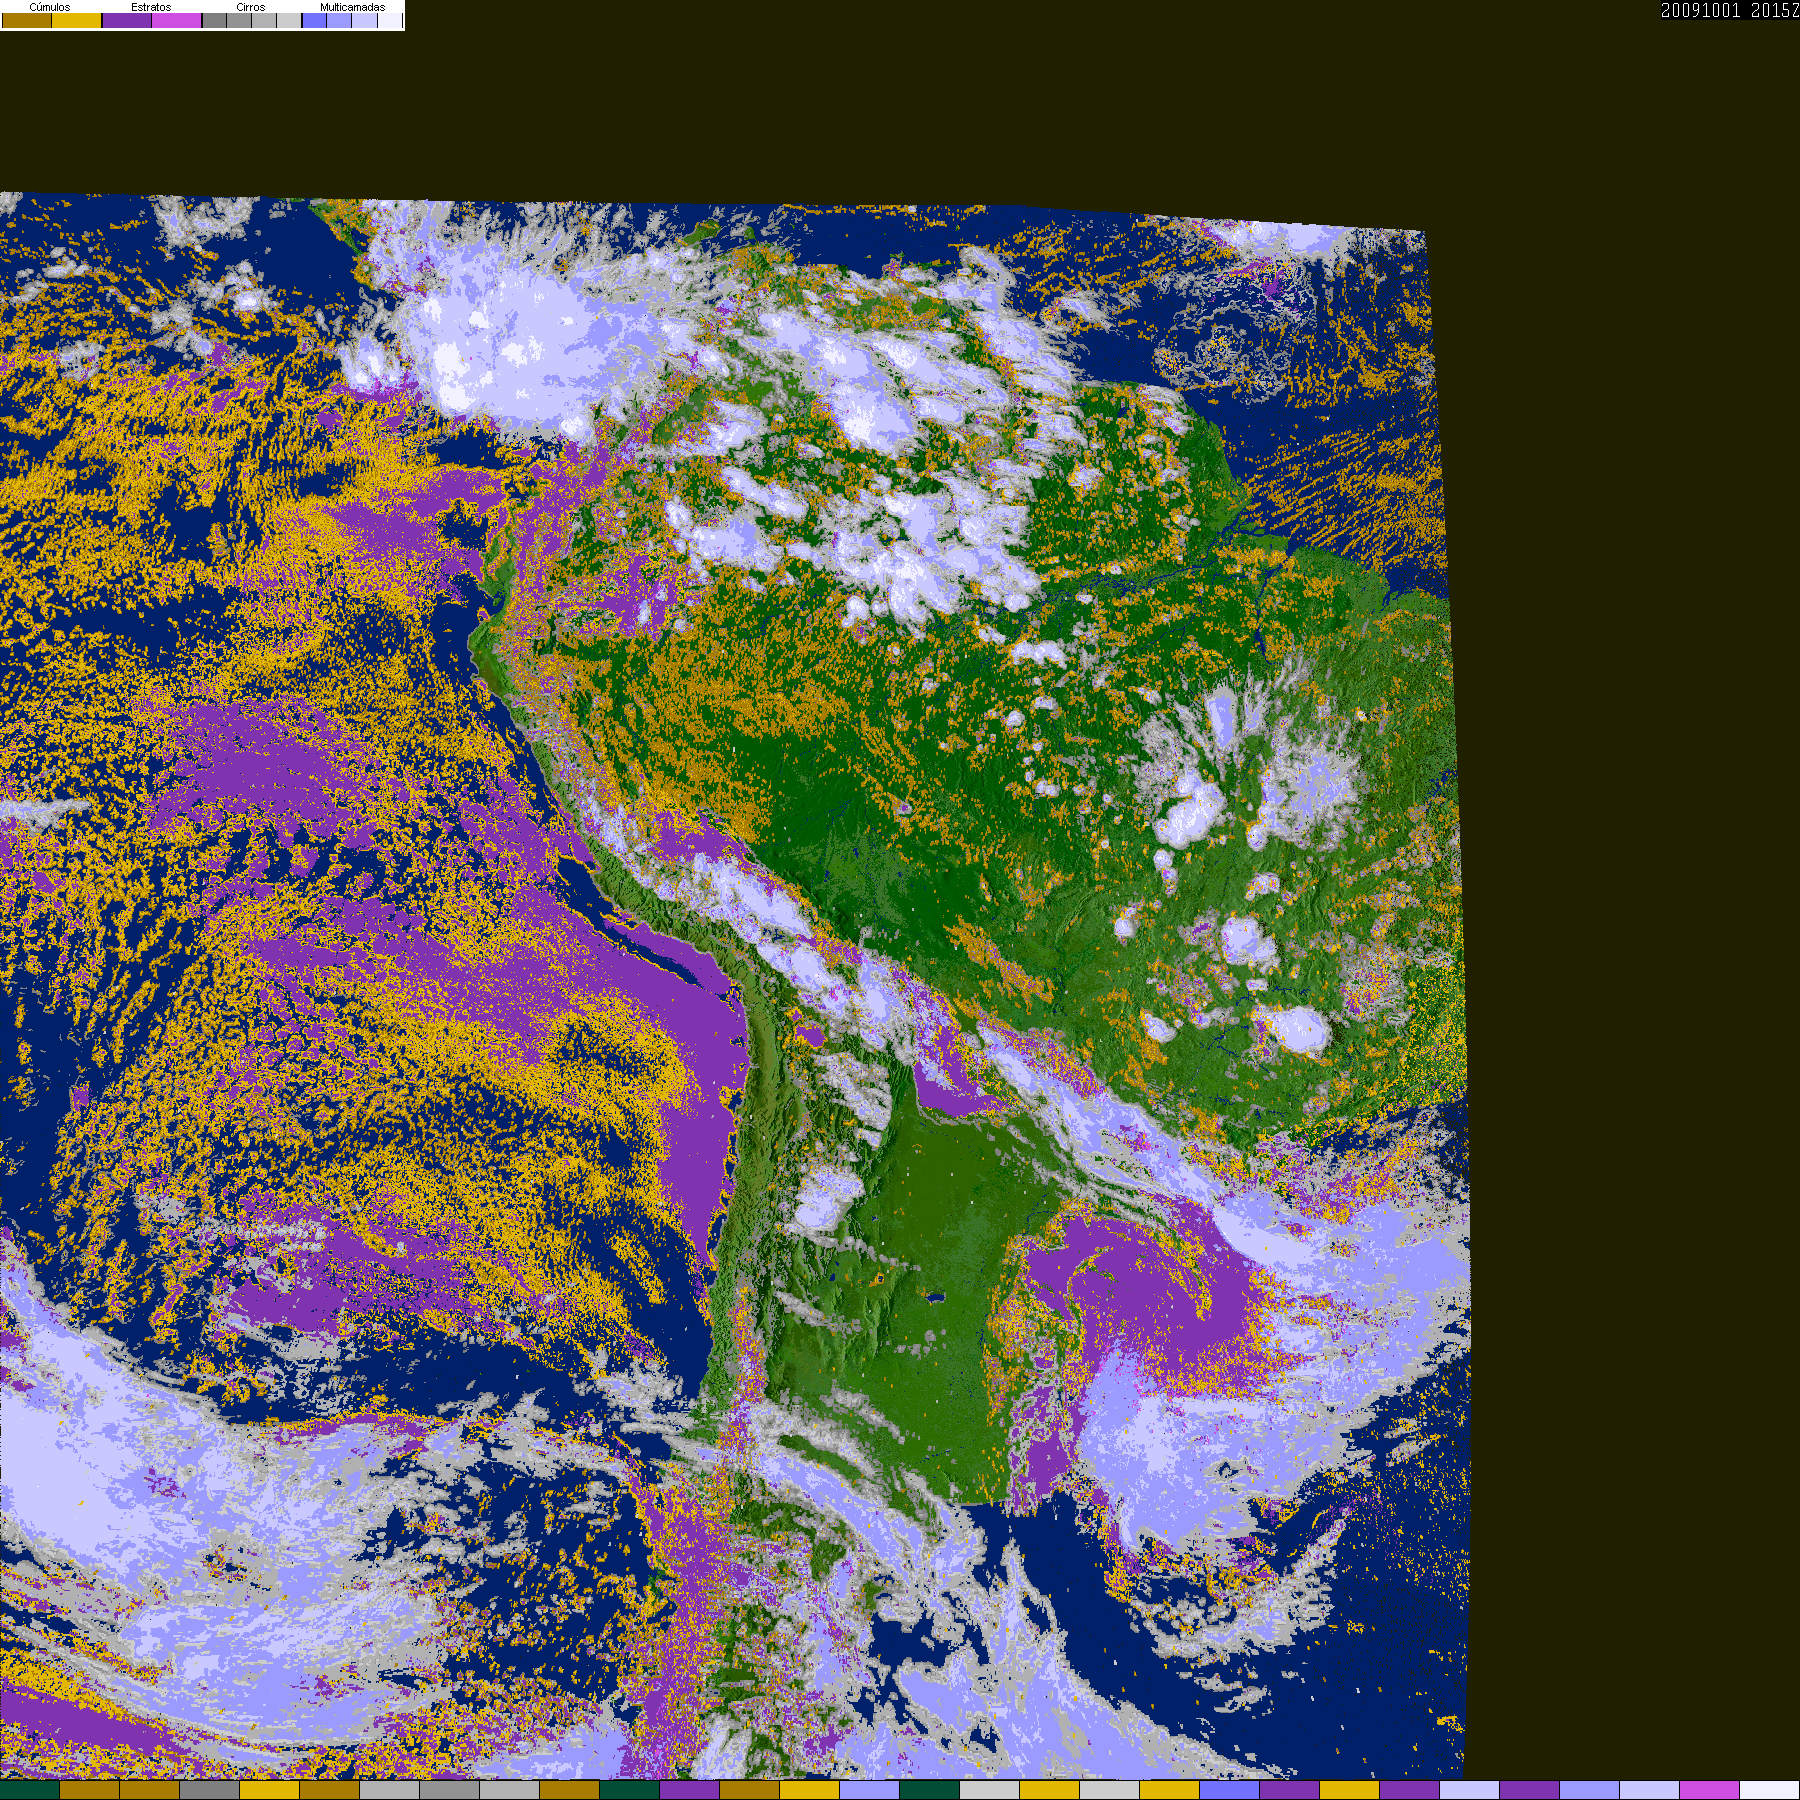This screenshot has height=1800, width=1800.
Task: Click the dark brown Cúmulos legend swatch
Action: click(x=27, y=20)
